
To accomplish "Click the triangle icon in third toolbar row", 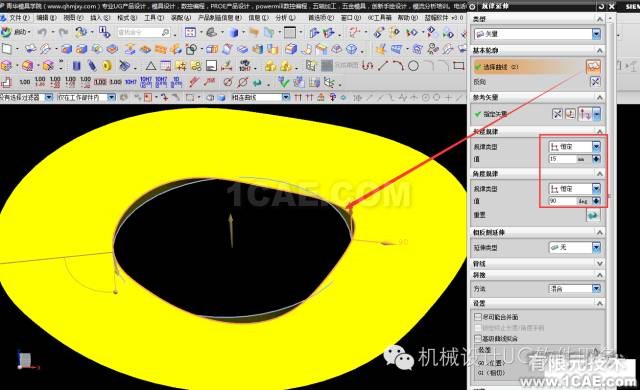I will click(151, 66).
